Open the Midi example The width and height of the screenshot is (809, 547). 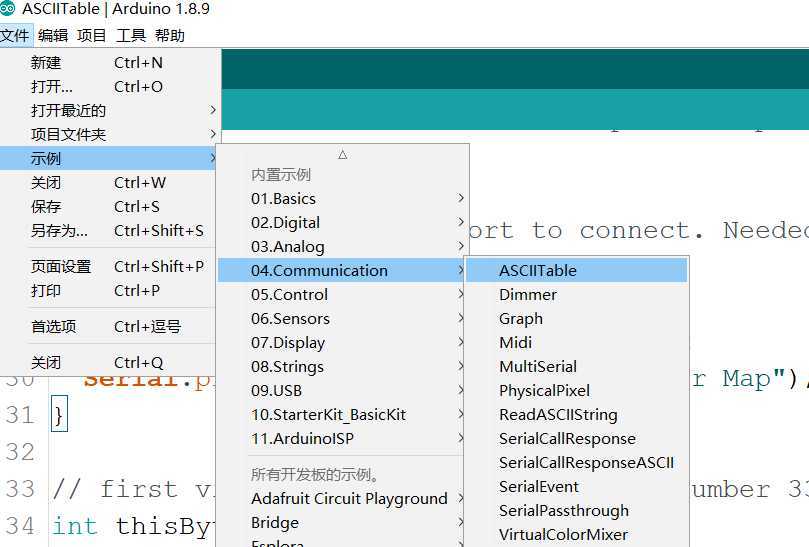pos(577,343)
